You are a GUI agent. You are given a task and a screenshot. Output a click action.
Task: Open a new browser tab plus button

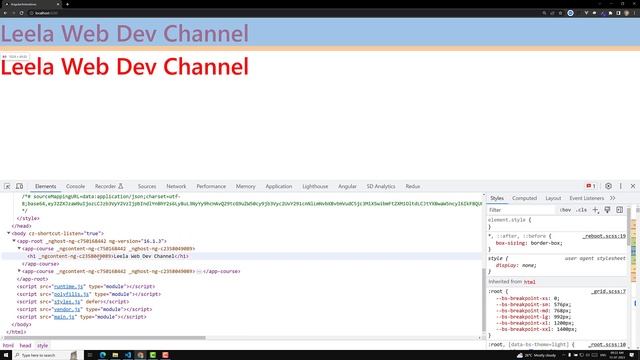tap(67, 4)
